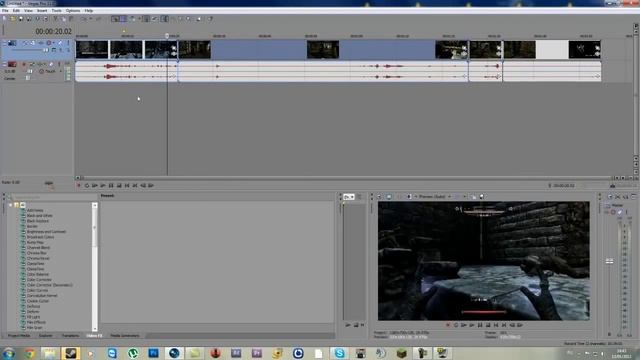Click the Open project toolbar icon
This screenshot has width=640, height=360.
click(x=13, y=19)
